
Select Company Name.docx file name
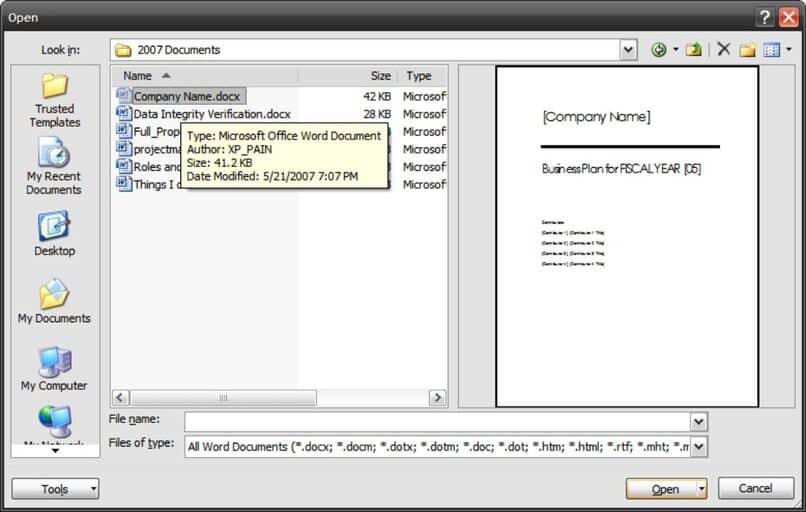point(187,96)
